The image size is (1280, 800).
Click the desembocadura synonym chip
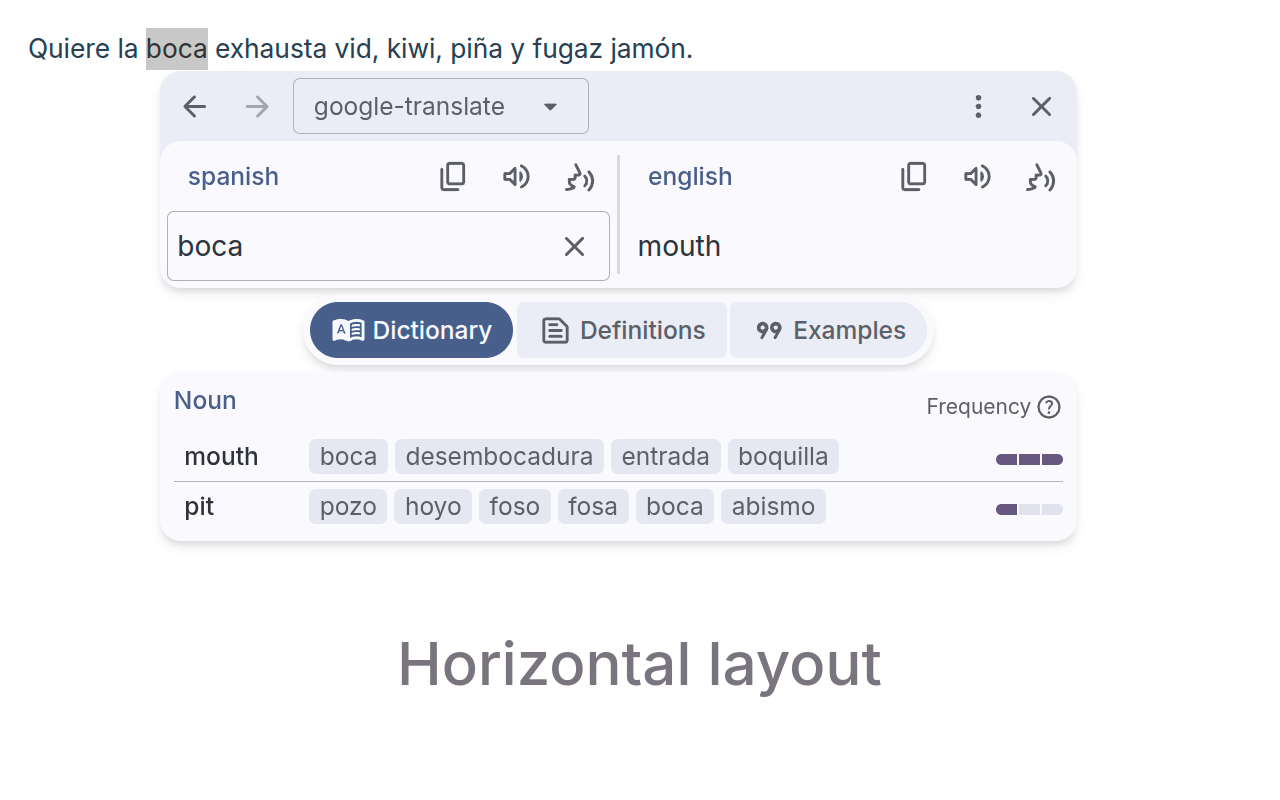[499, 457]
